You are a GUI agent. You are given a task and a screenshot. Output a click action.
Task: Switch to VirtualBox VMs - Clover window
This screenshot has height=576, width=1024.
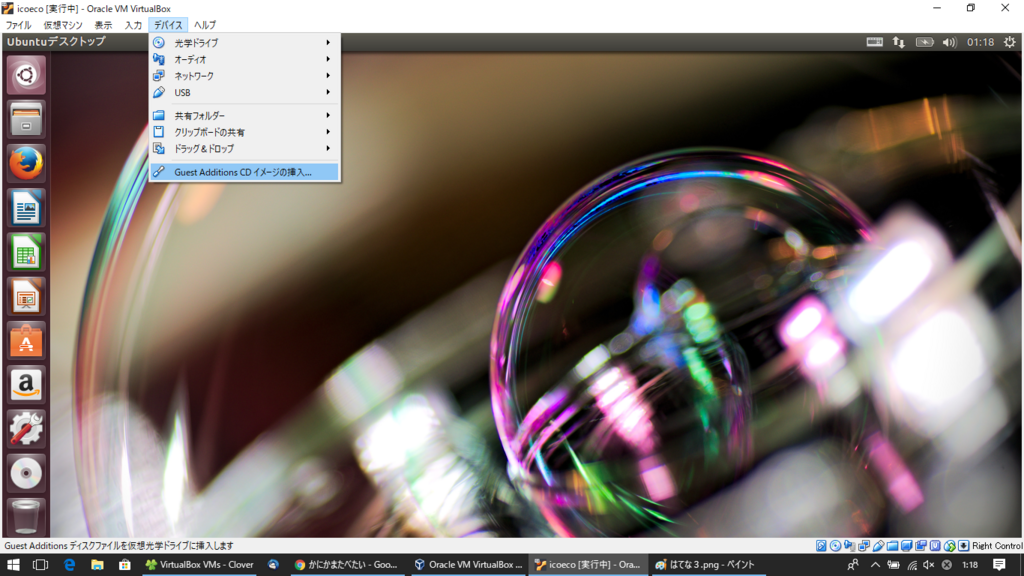coord(200,565)
